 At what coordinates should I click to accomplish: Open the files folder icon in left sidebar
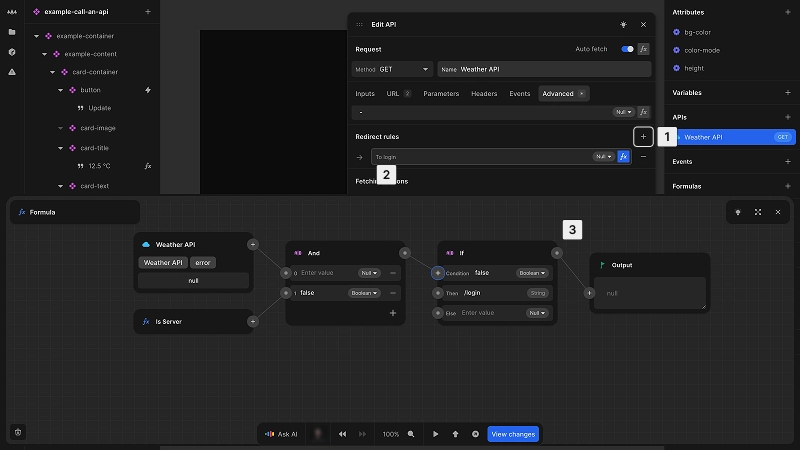[12, 32]
